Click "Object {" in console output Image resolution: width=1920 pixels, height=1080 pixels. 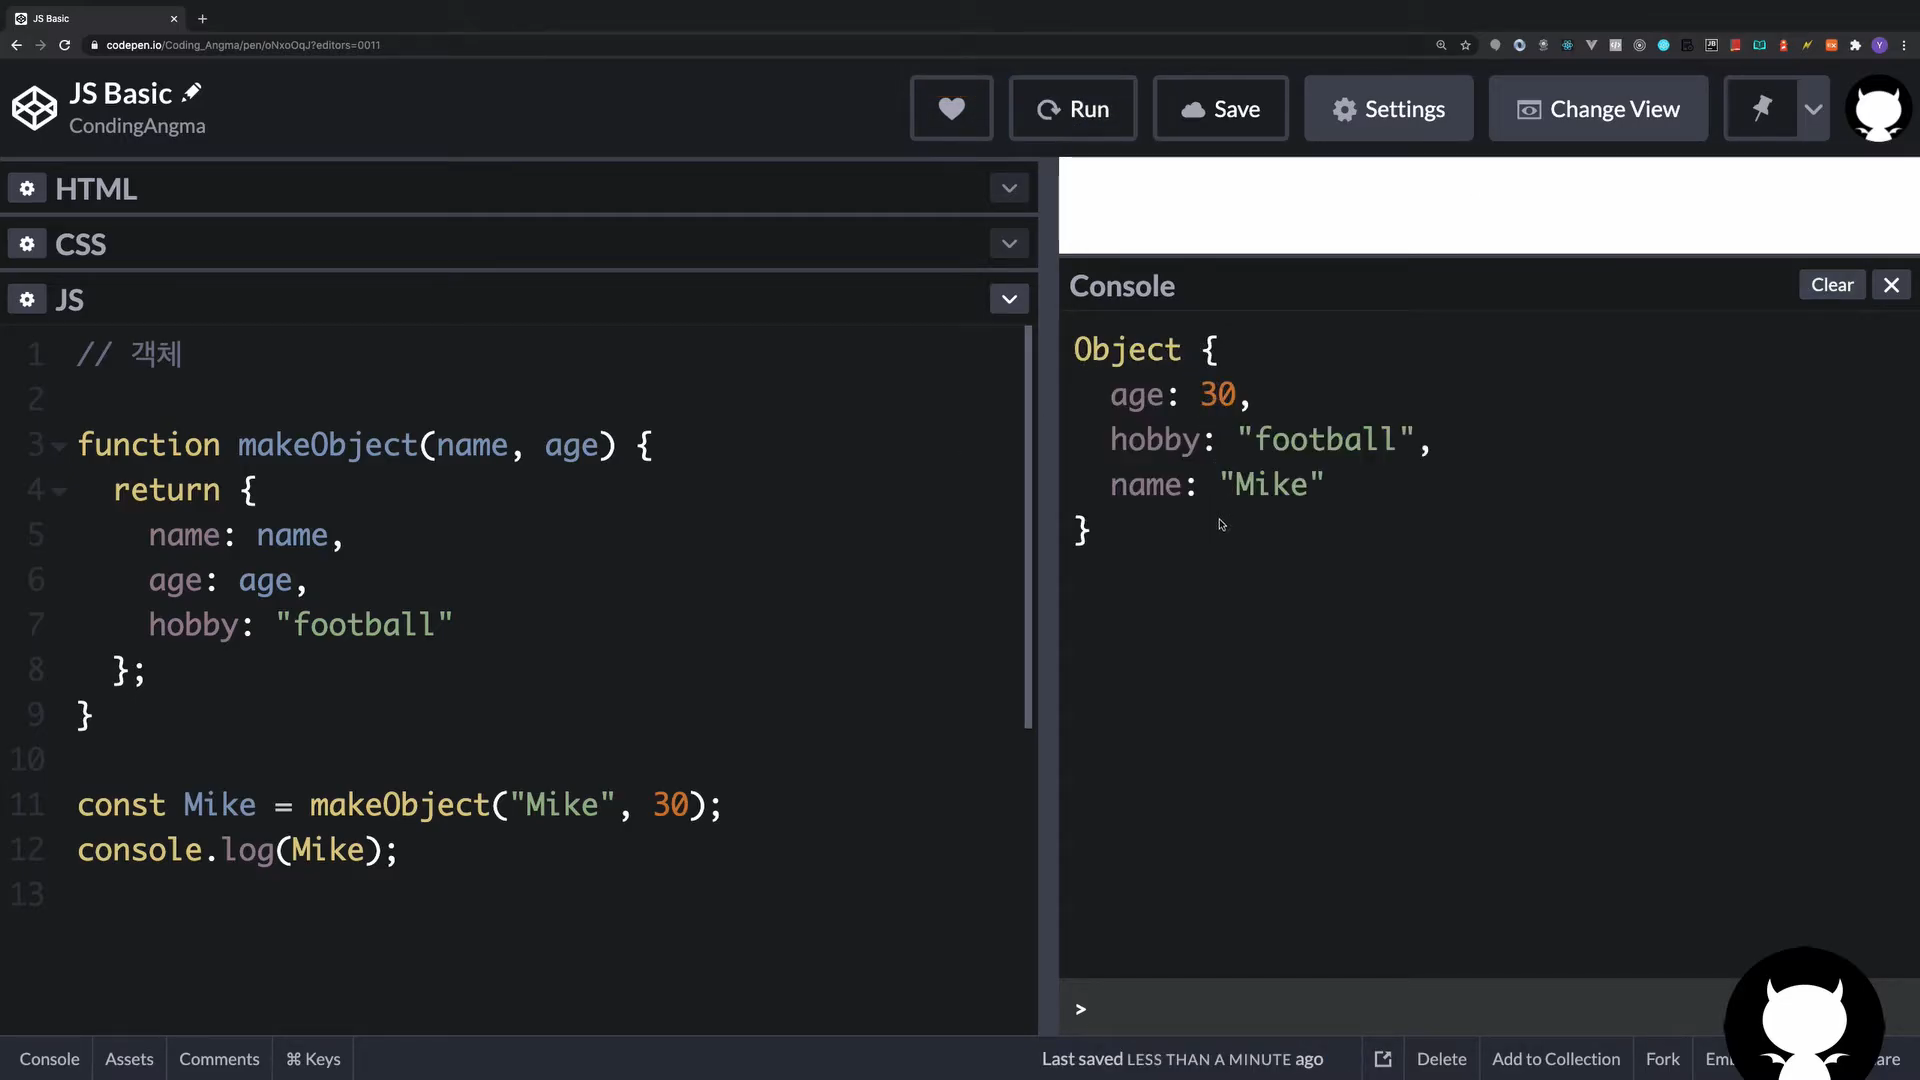[x=1145, y=349]
